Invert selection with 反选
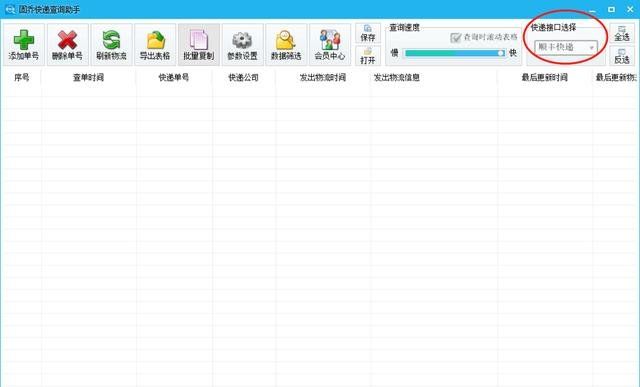The image size is (640, 387). (x=622, y=56)
